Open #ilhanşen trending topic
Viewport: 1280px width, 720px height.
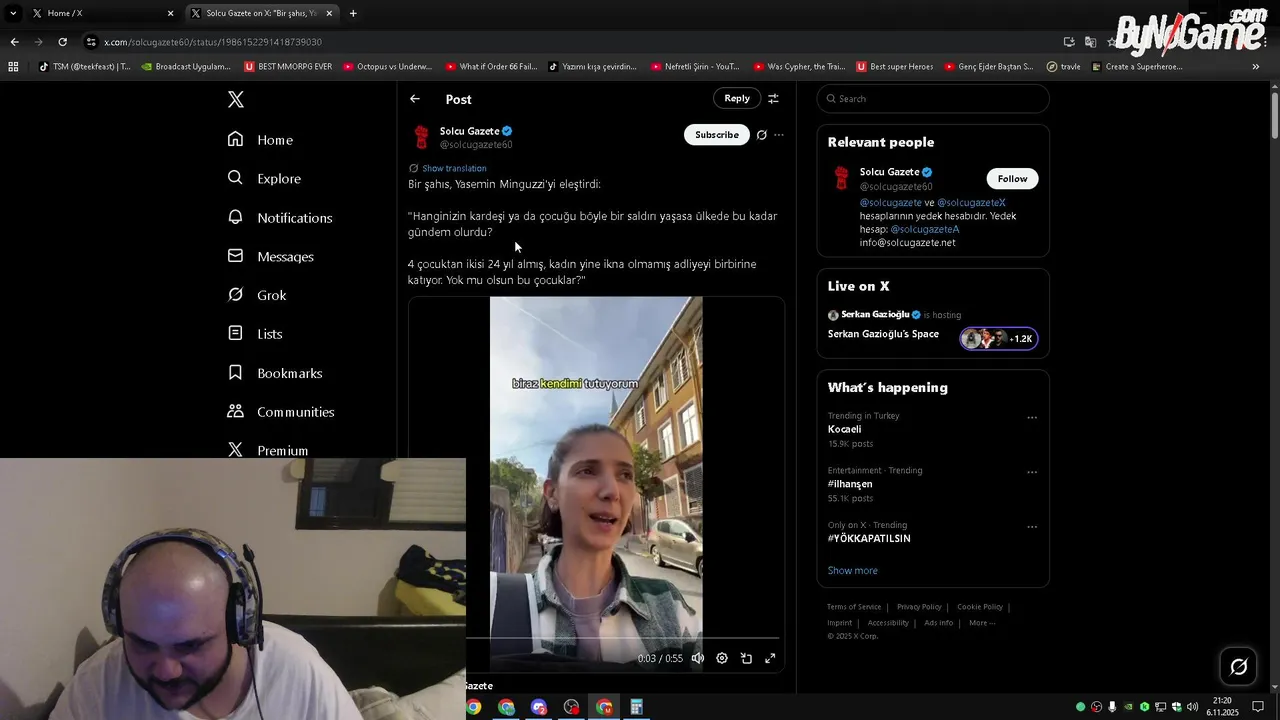click(850, 484)
